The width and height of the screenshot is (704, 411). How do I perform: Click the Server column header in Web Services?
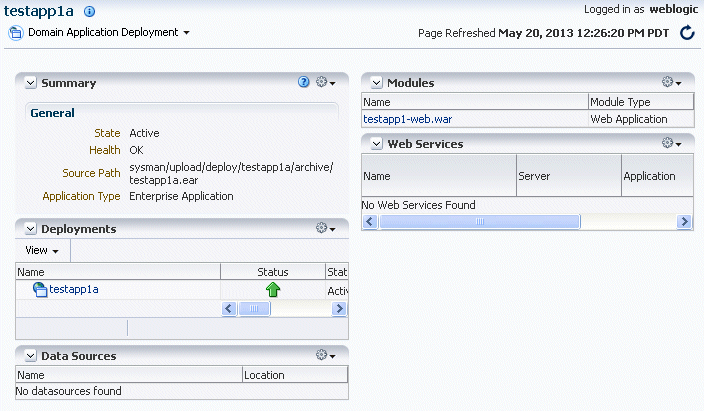coord(569,176)
